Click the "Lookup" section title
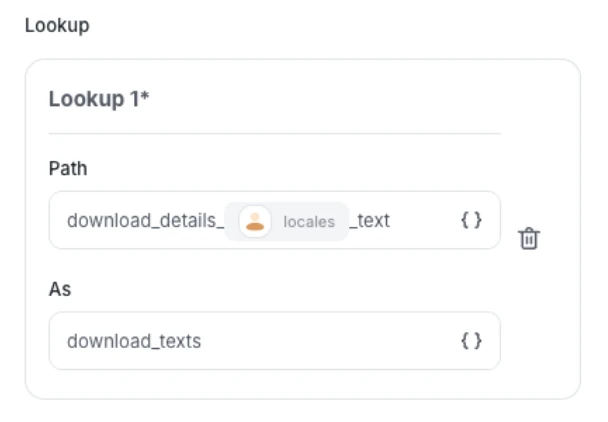Viewport: 608px width, 422px height. [57, 25]
